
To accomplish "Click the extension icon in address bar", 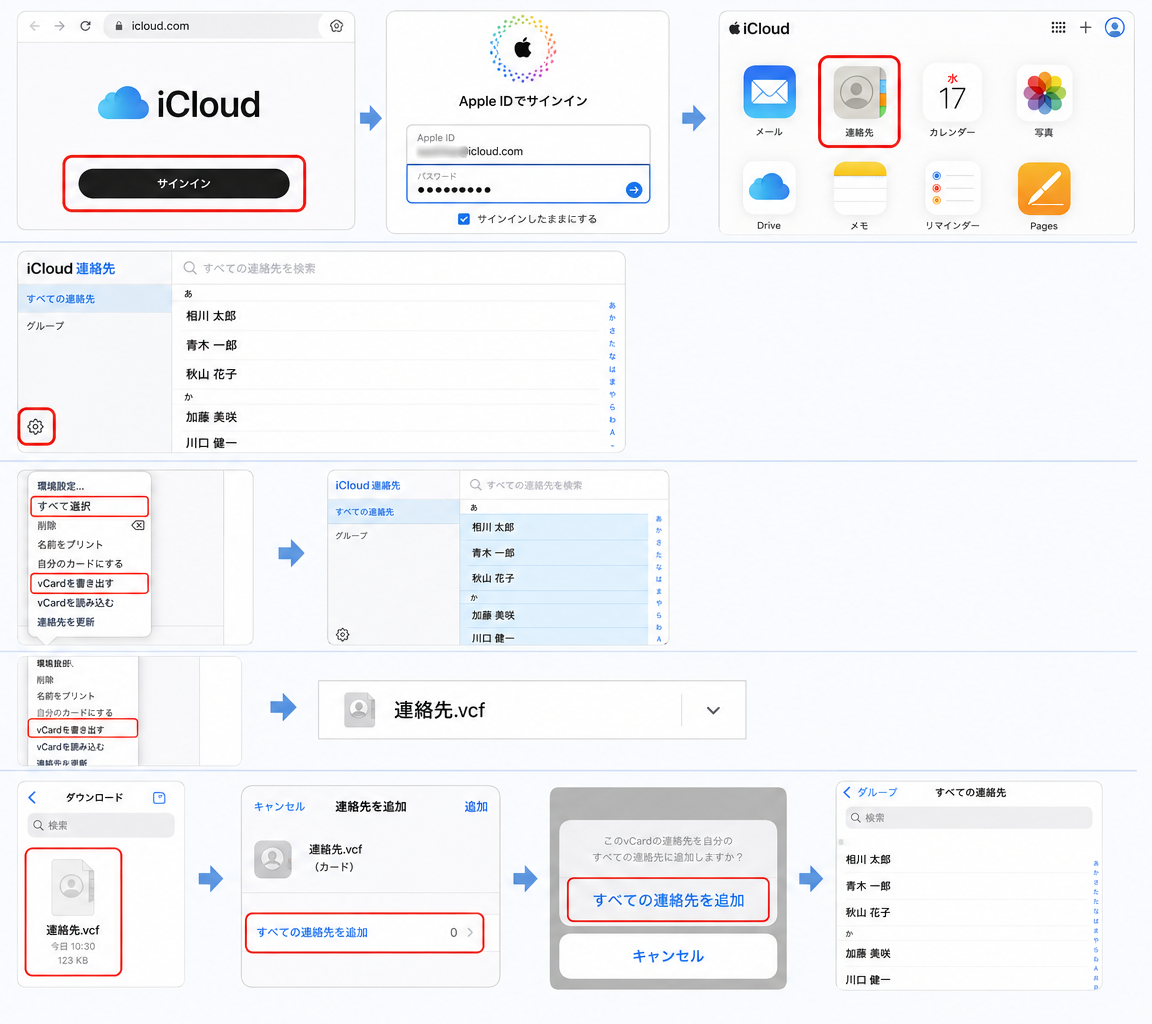I will click(x=336, y=26).
